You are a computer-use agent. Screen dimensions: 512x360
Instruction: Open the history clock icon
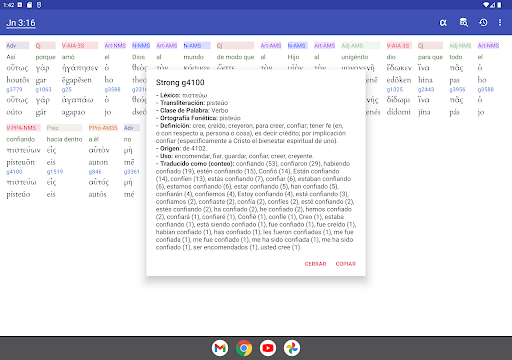(483, 23)
